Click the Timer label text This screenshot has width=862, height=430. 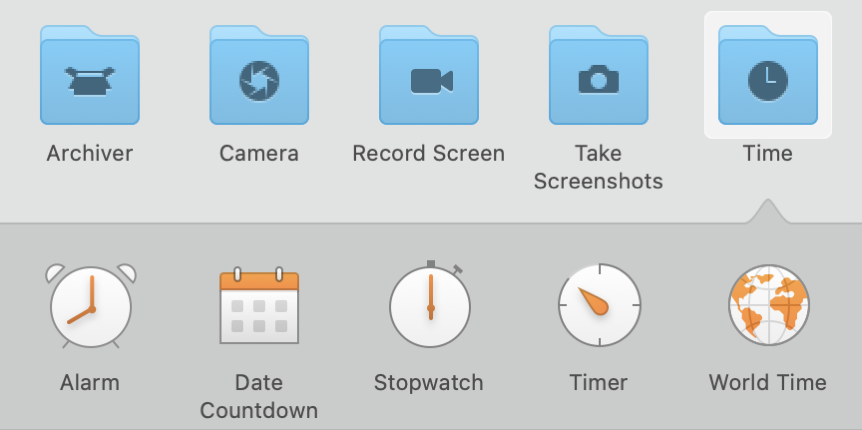(598, 383)
